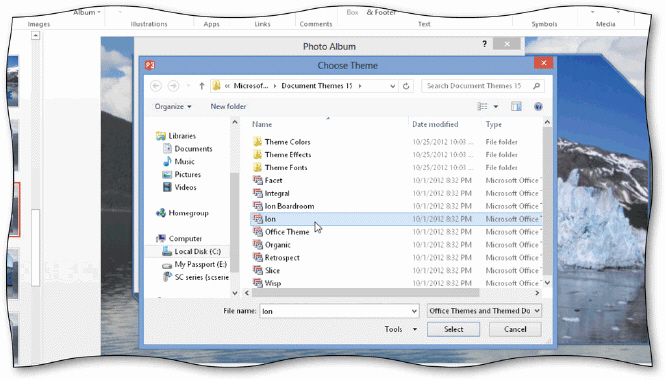
Task: Open the Office Themes file type dropdown
Action: pos(484,311)
